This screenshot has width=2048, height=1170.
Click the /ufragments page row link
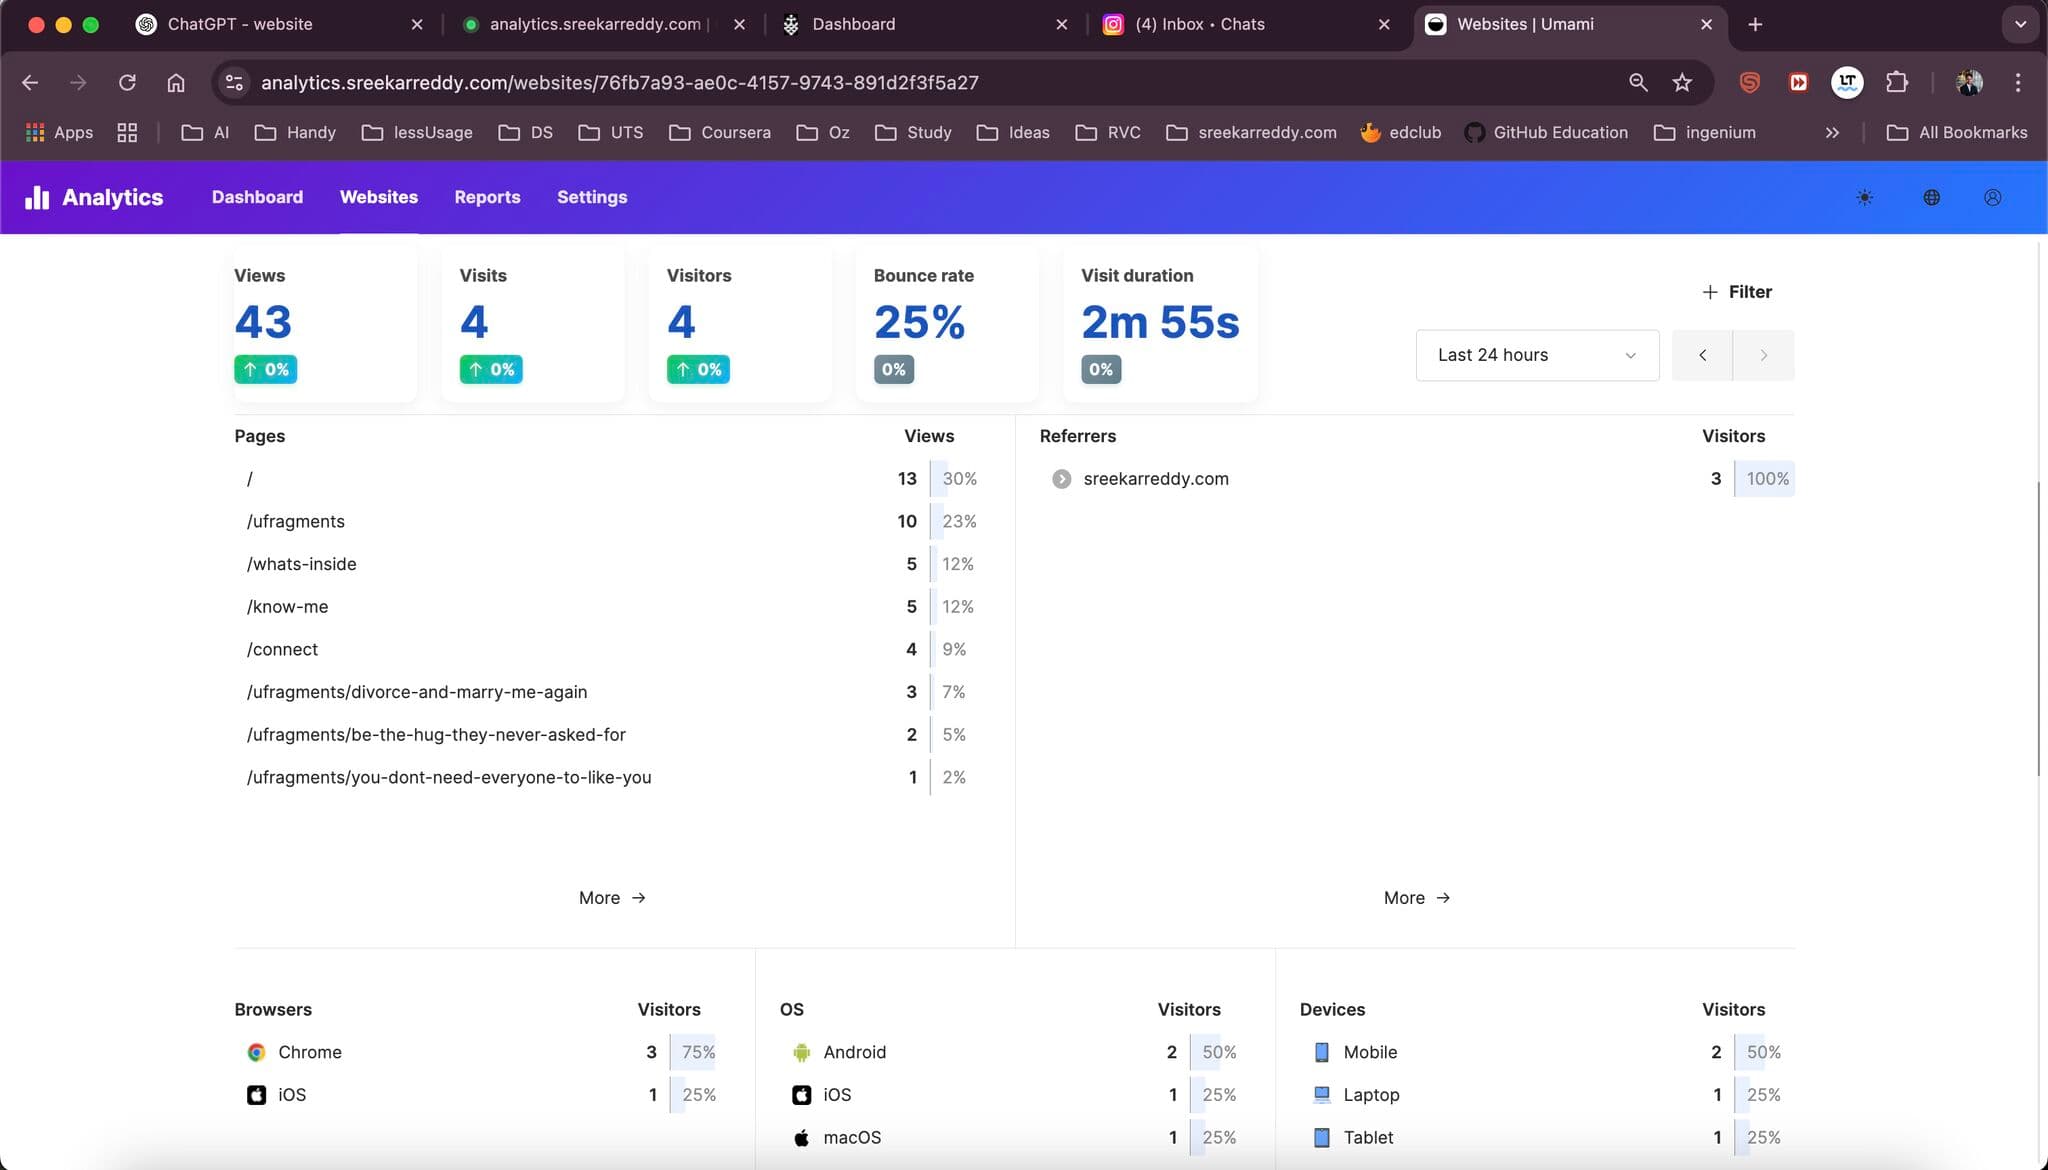click(x=295, y=521)
